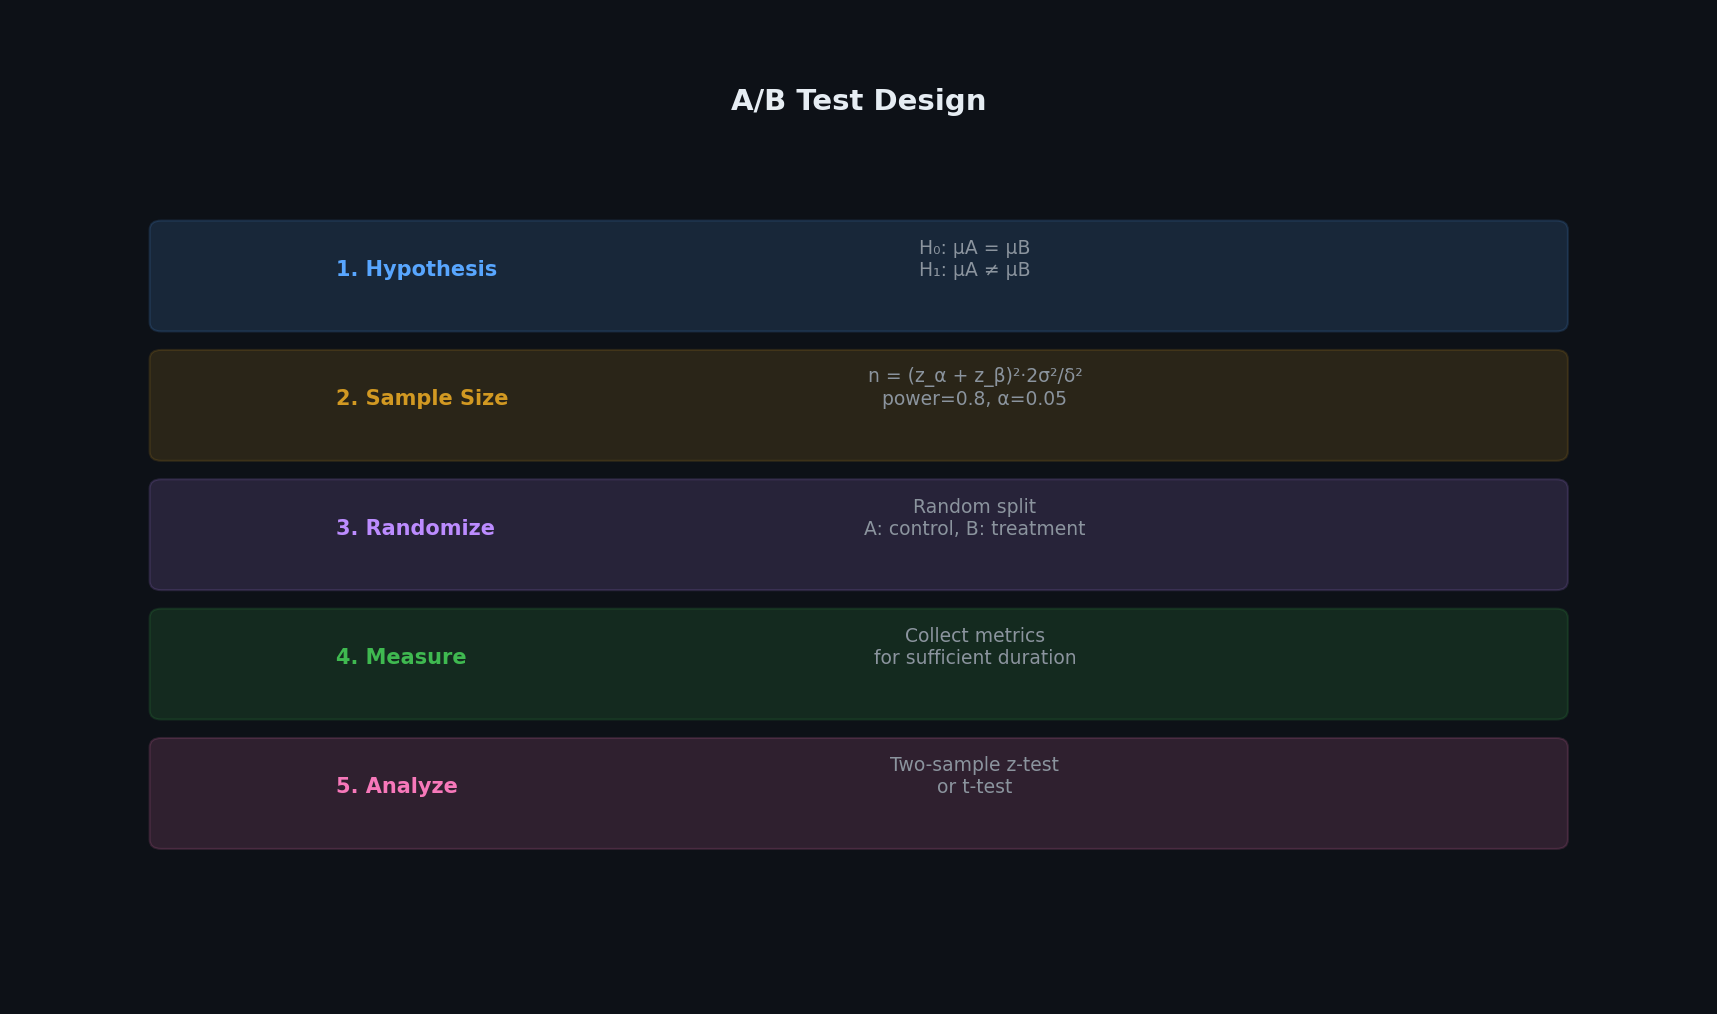Click the 'H₀: μA = μB' line
This screenshot has width=1717, height=1014.
(974, 248)
